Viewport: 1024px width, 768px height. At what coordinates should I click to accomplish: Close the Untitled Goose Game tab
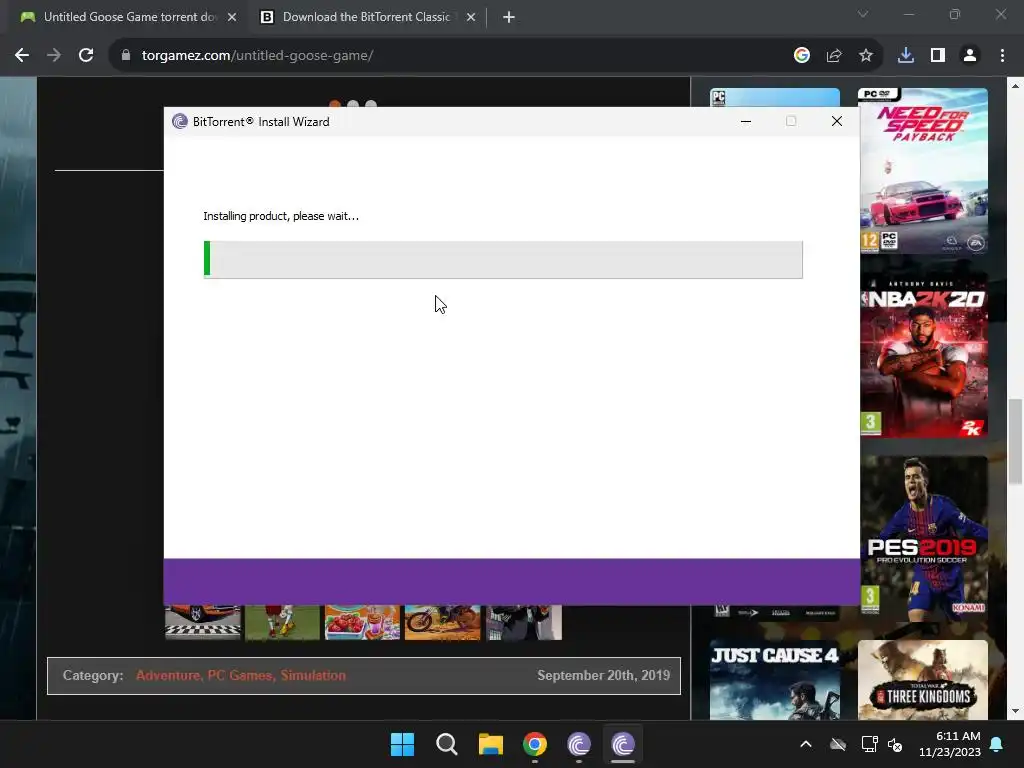[232, 18]
